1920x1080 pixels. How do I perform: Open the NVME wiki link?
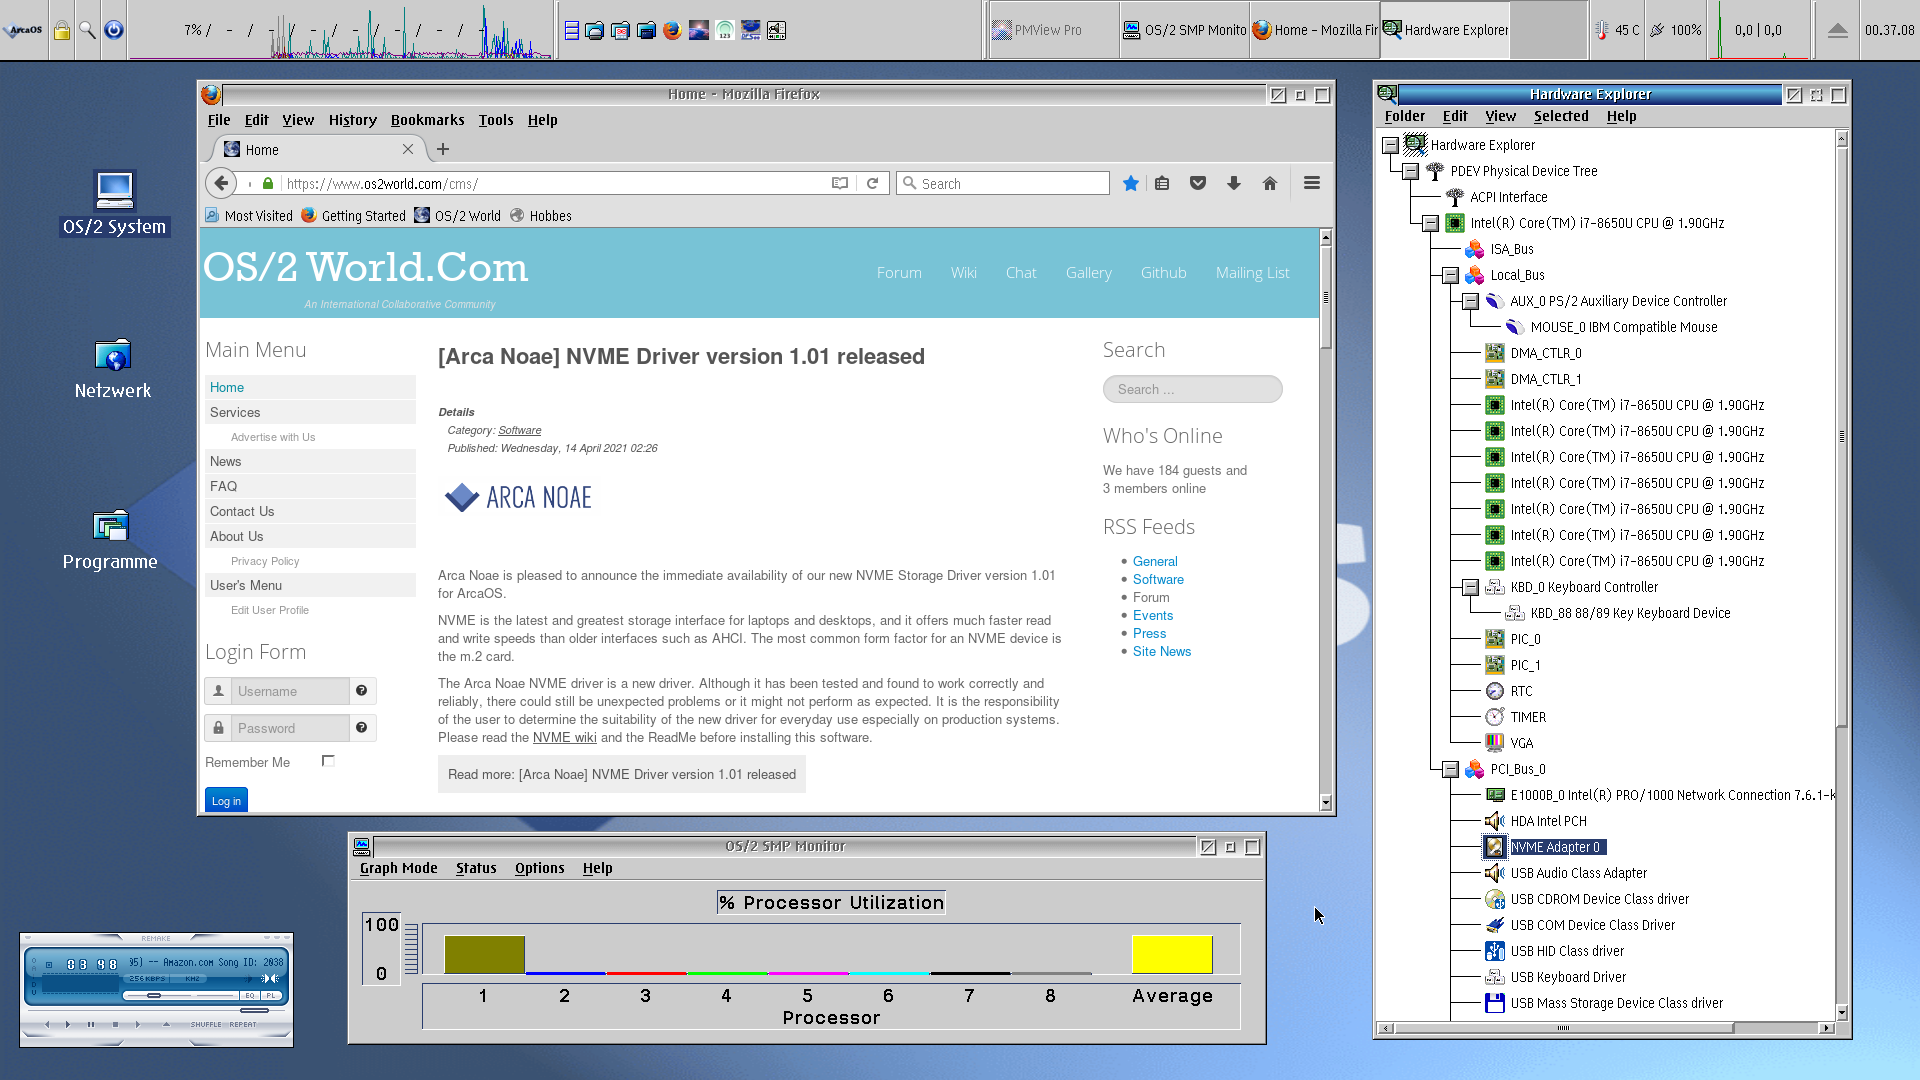click(x=564, y=737)
